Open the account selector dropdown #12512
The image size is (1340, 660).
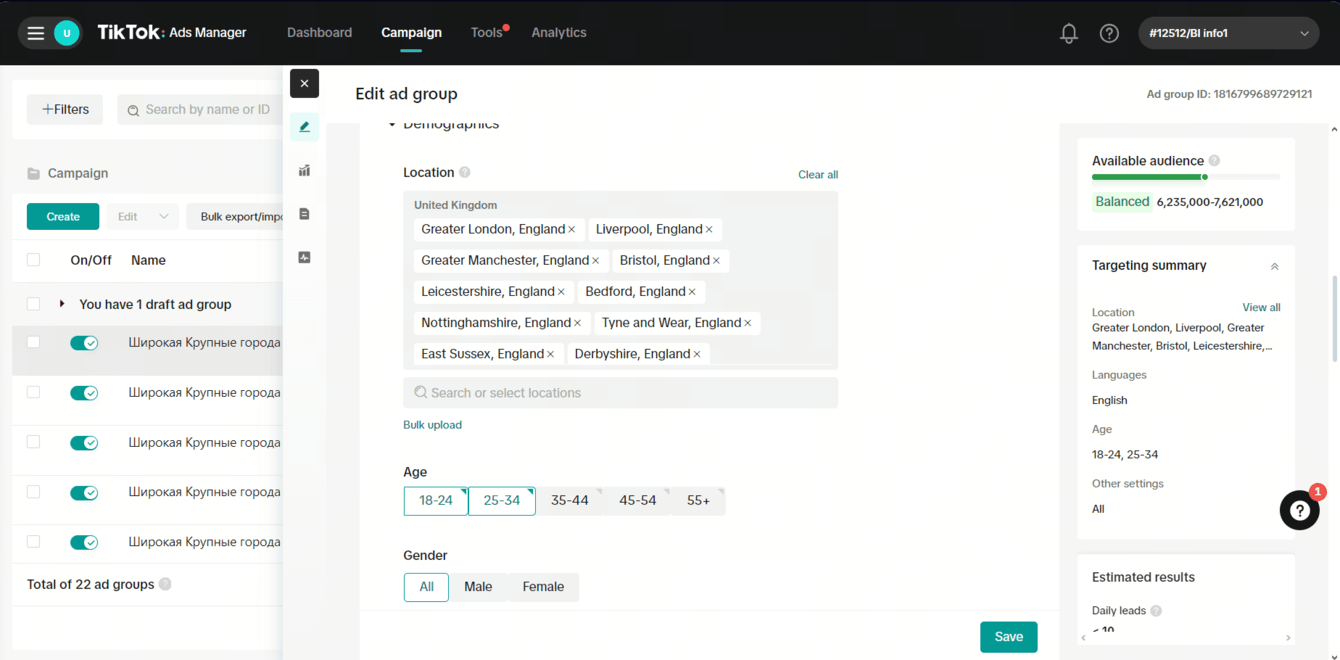(x=1228, y=33)
